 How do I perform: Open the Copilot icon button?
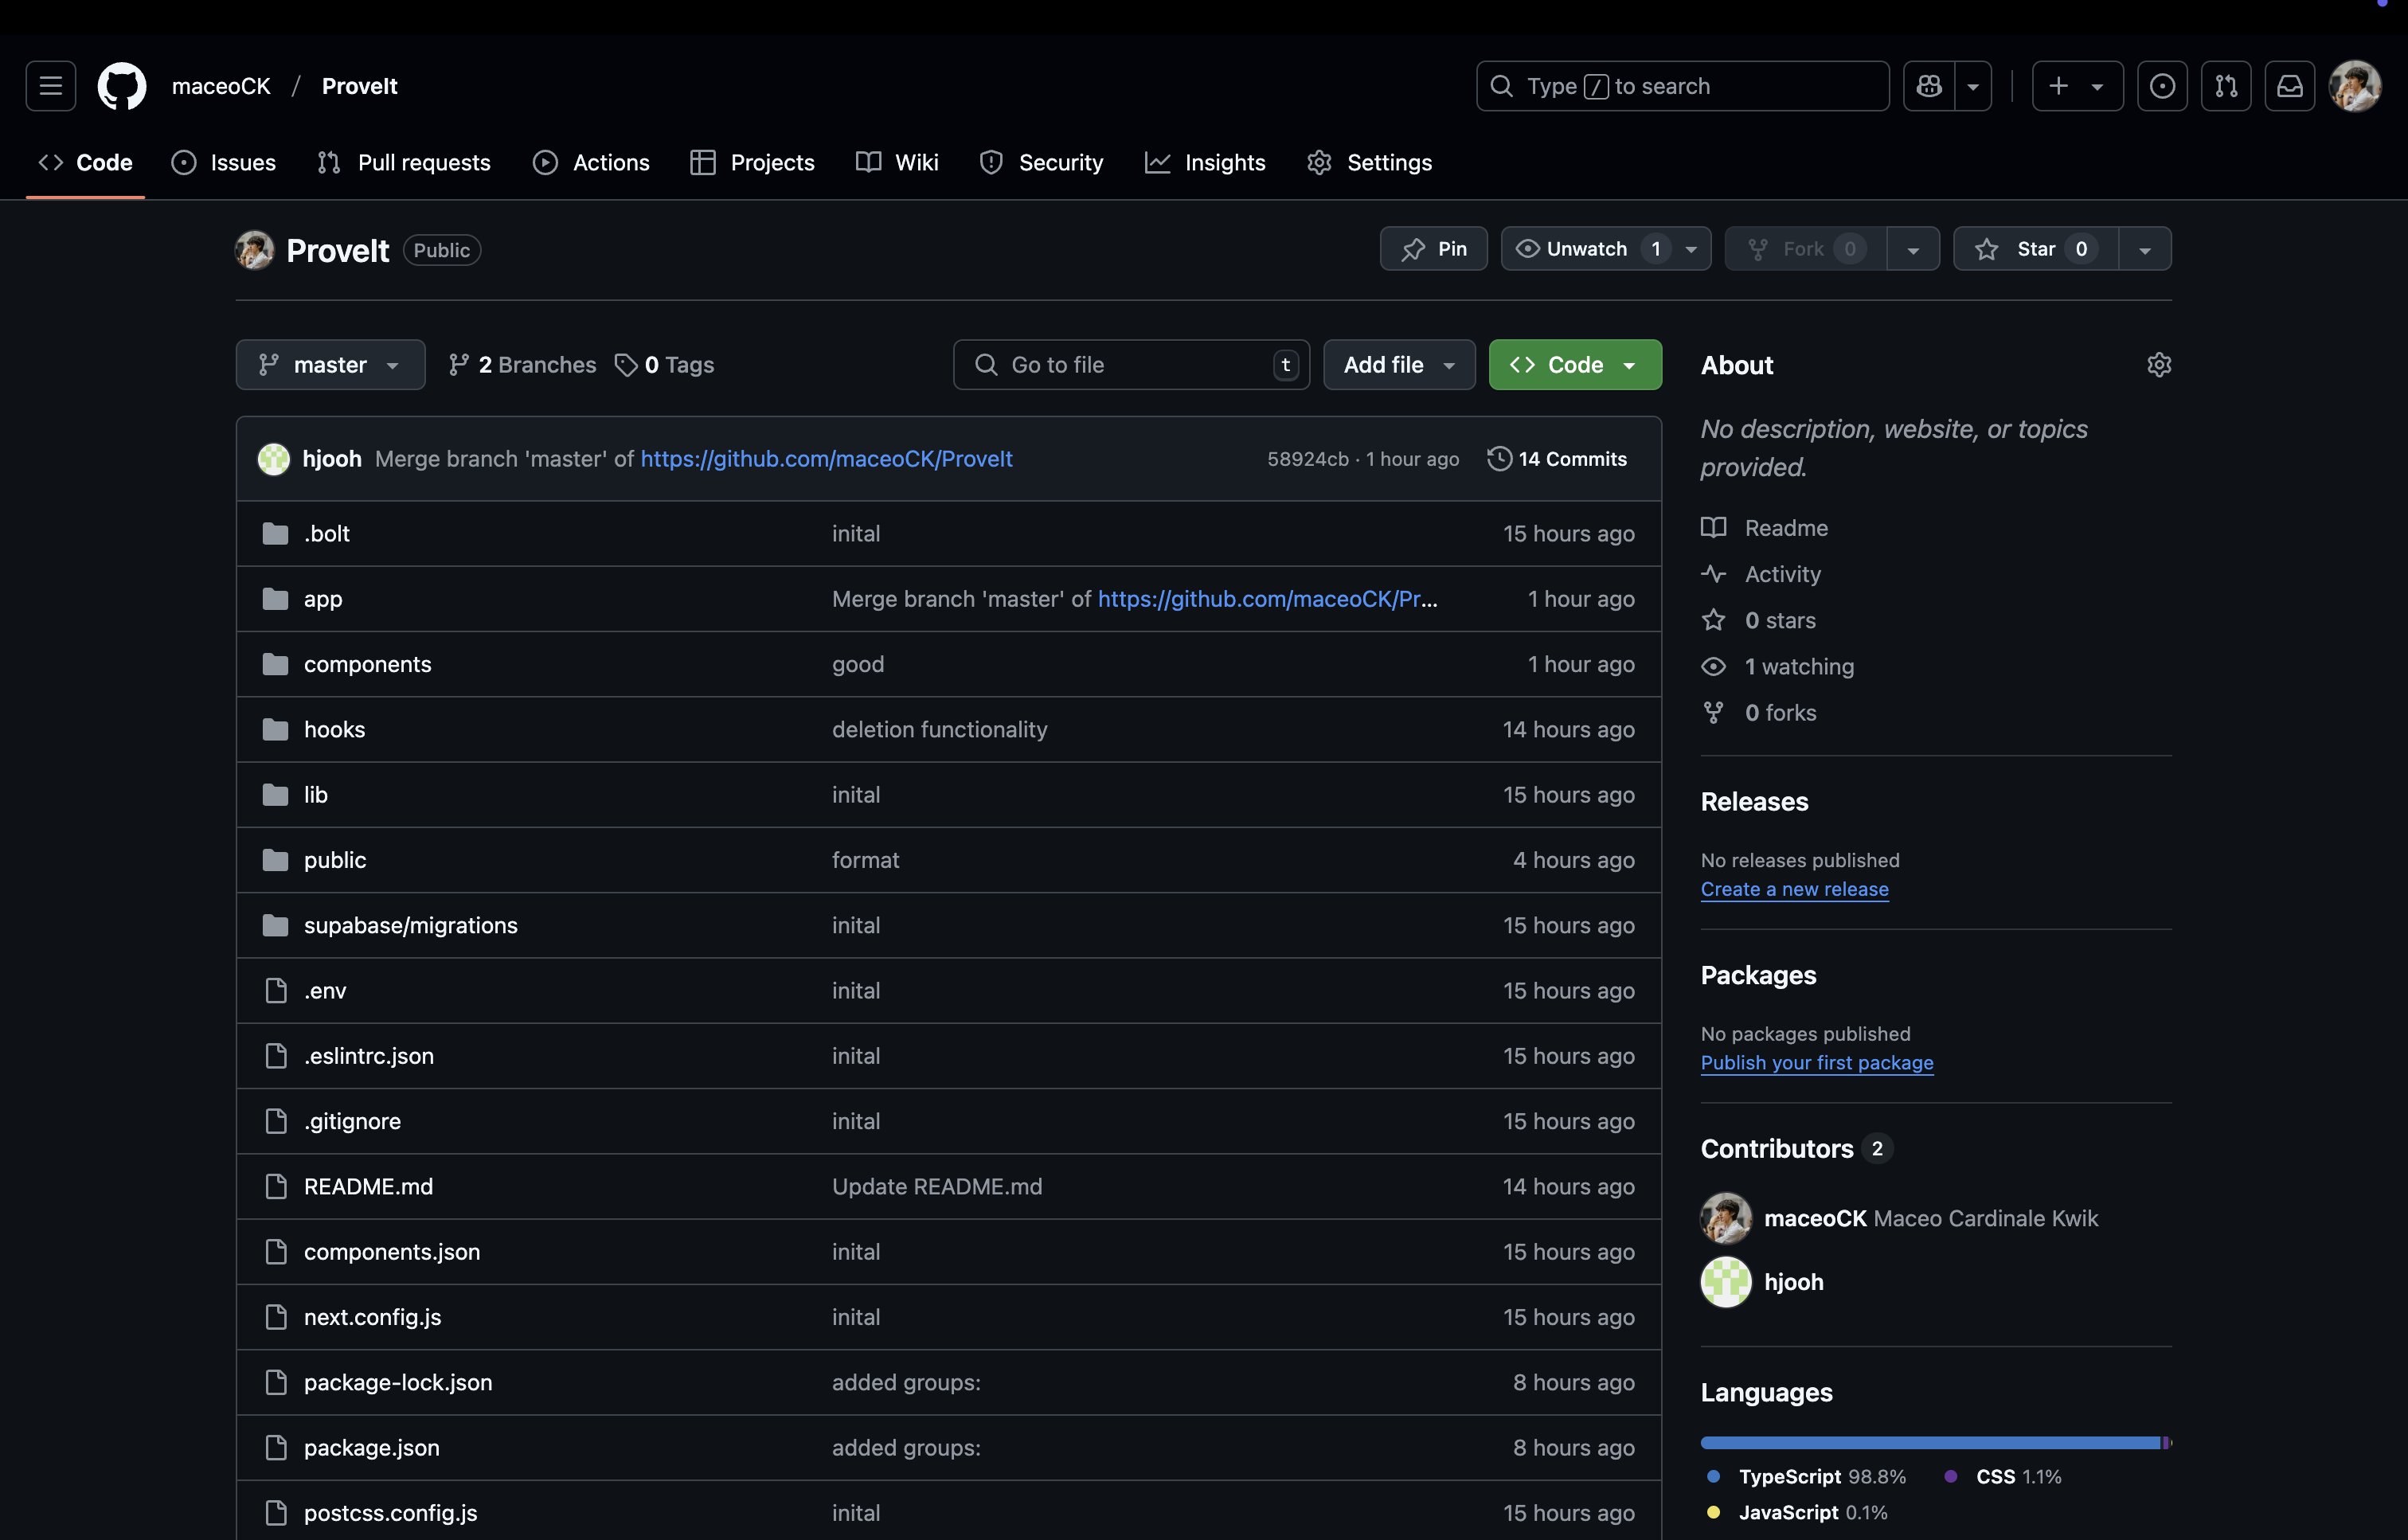pos(1929,86)
